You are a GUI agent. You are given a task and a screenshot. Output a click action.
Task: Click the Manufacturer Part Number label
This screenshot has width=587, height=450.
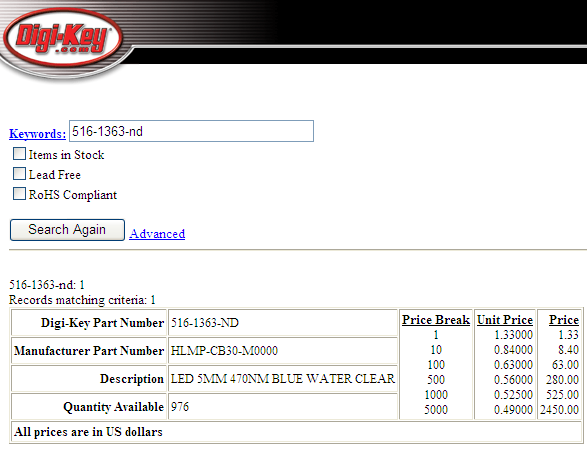pyautogui.click(x=89, y=351)
